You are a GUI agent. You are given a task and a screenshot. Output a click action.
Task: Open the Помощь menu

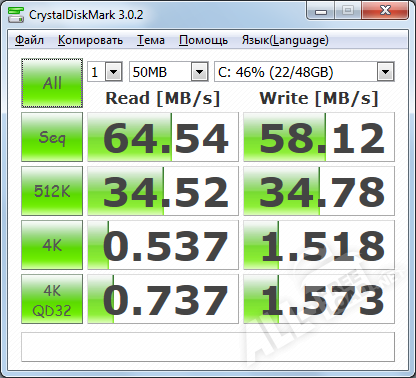tap(203, 40)
